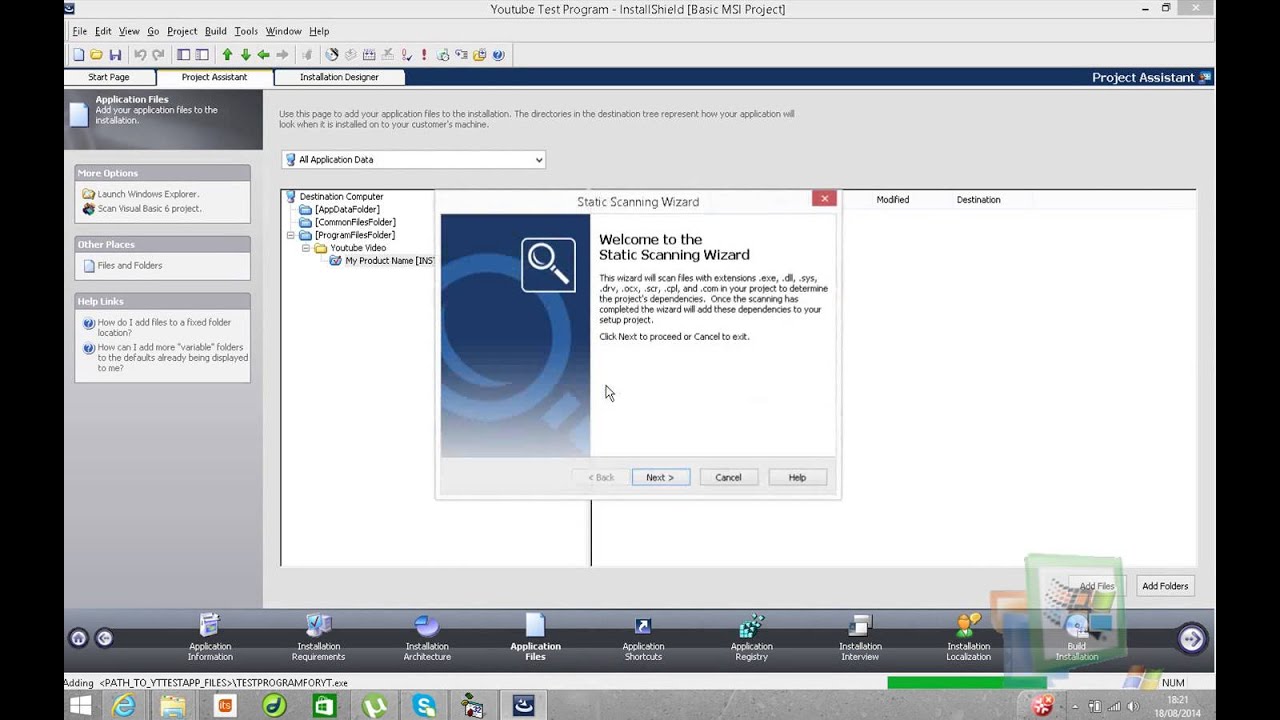Open the File menu
This screenshot has height=720, width=1280.
(x=80, y=31)
